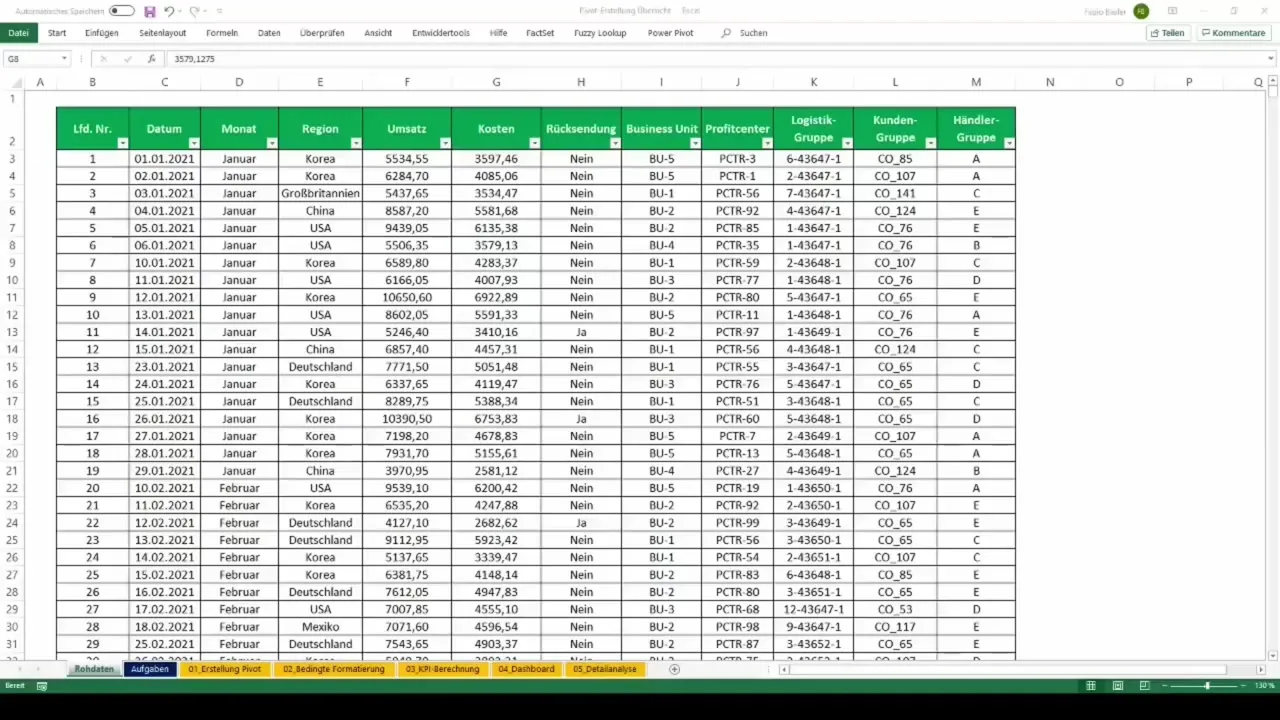Click the fx insert function icon

pyautogui.click(x=151, y=59)
